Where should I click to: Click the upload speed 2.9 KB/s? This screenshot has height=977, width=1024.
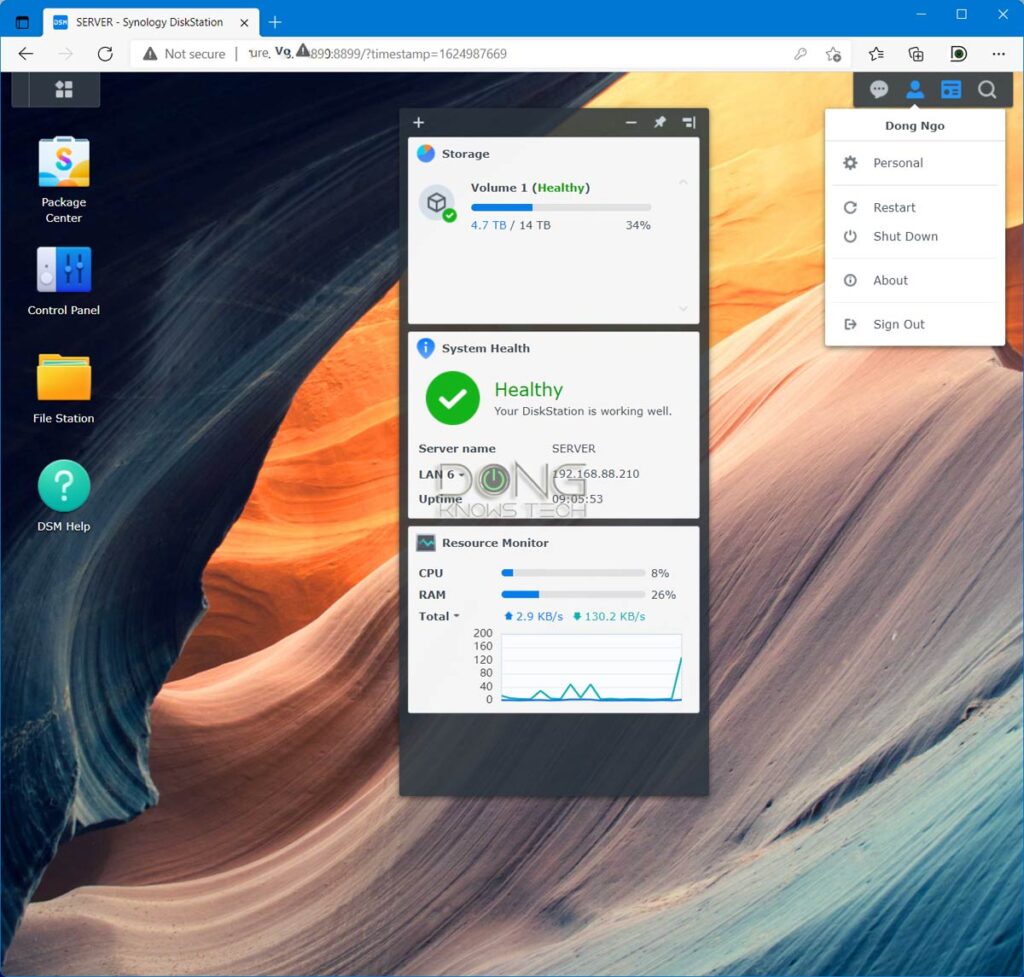point(534,616)
